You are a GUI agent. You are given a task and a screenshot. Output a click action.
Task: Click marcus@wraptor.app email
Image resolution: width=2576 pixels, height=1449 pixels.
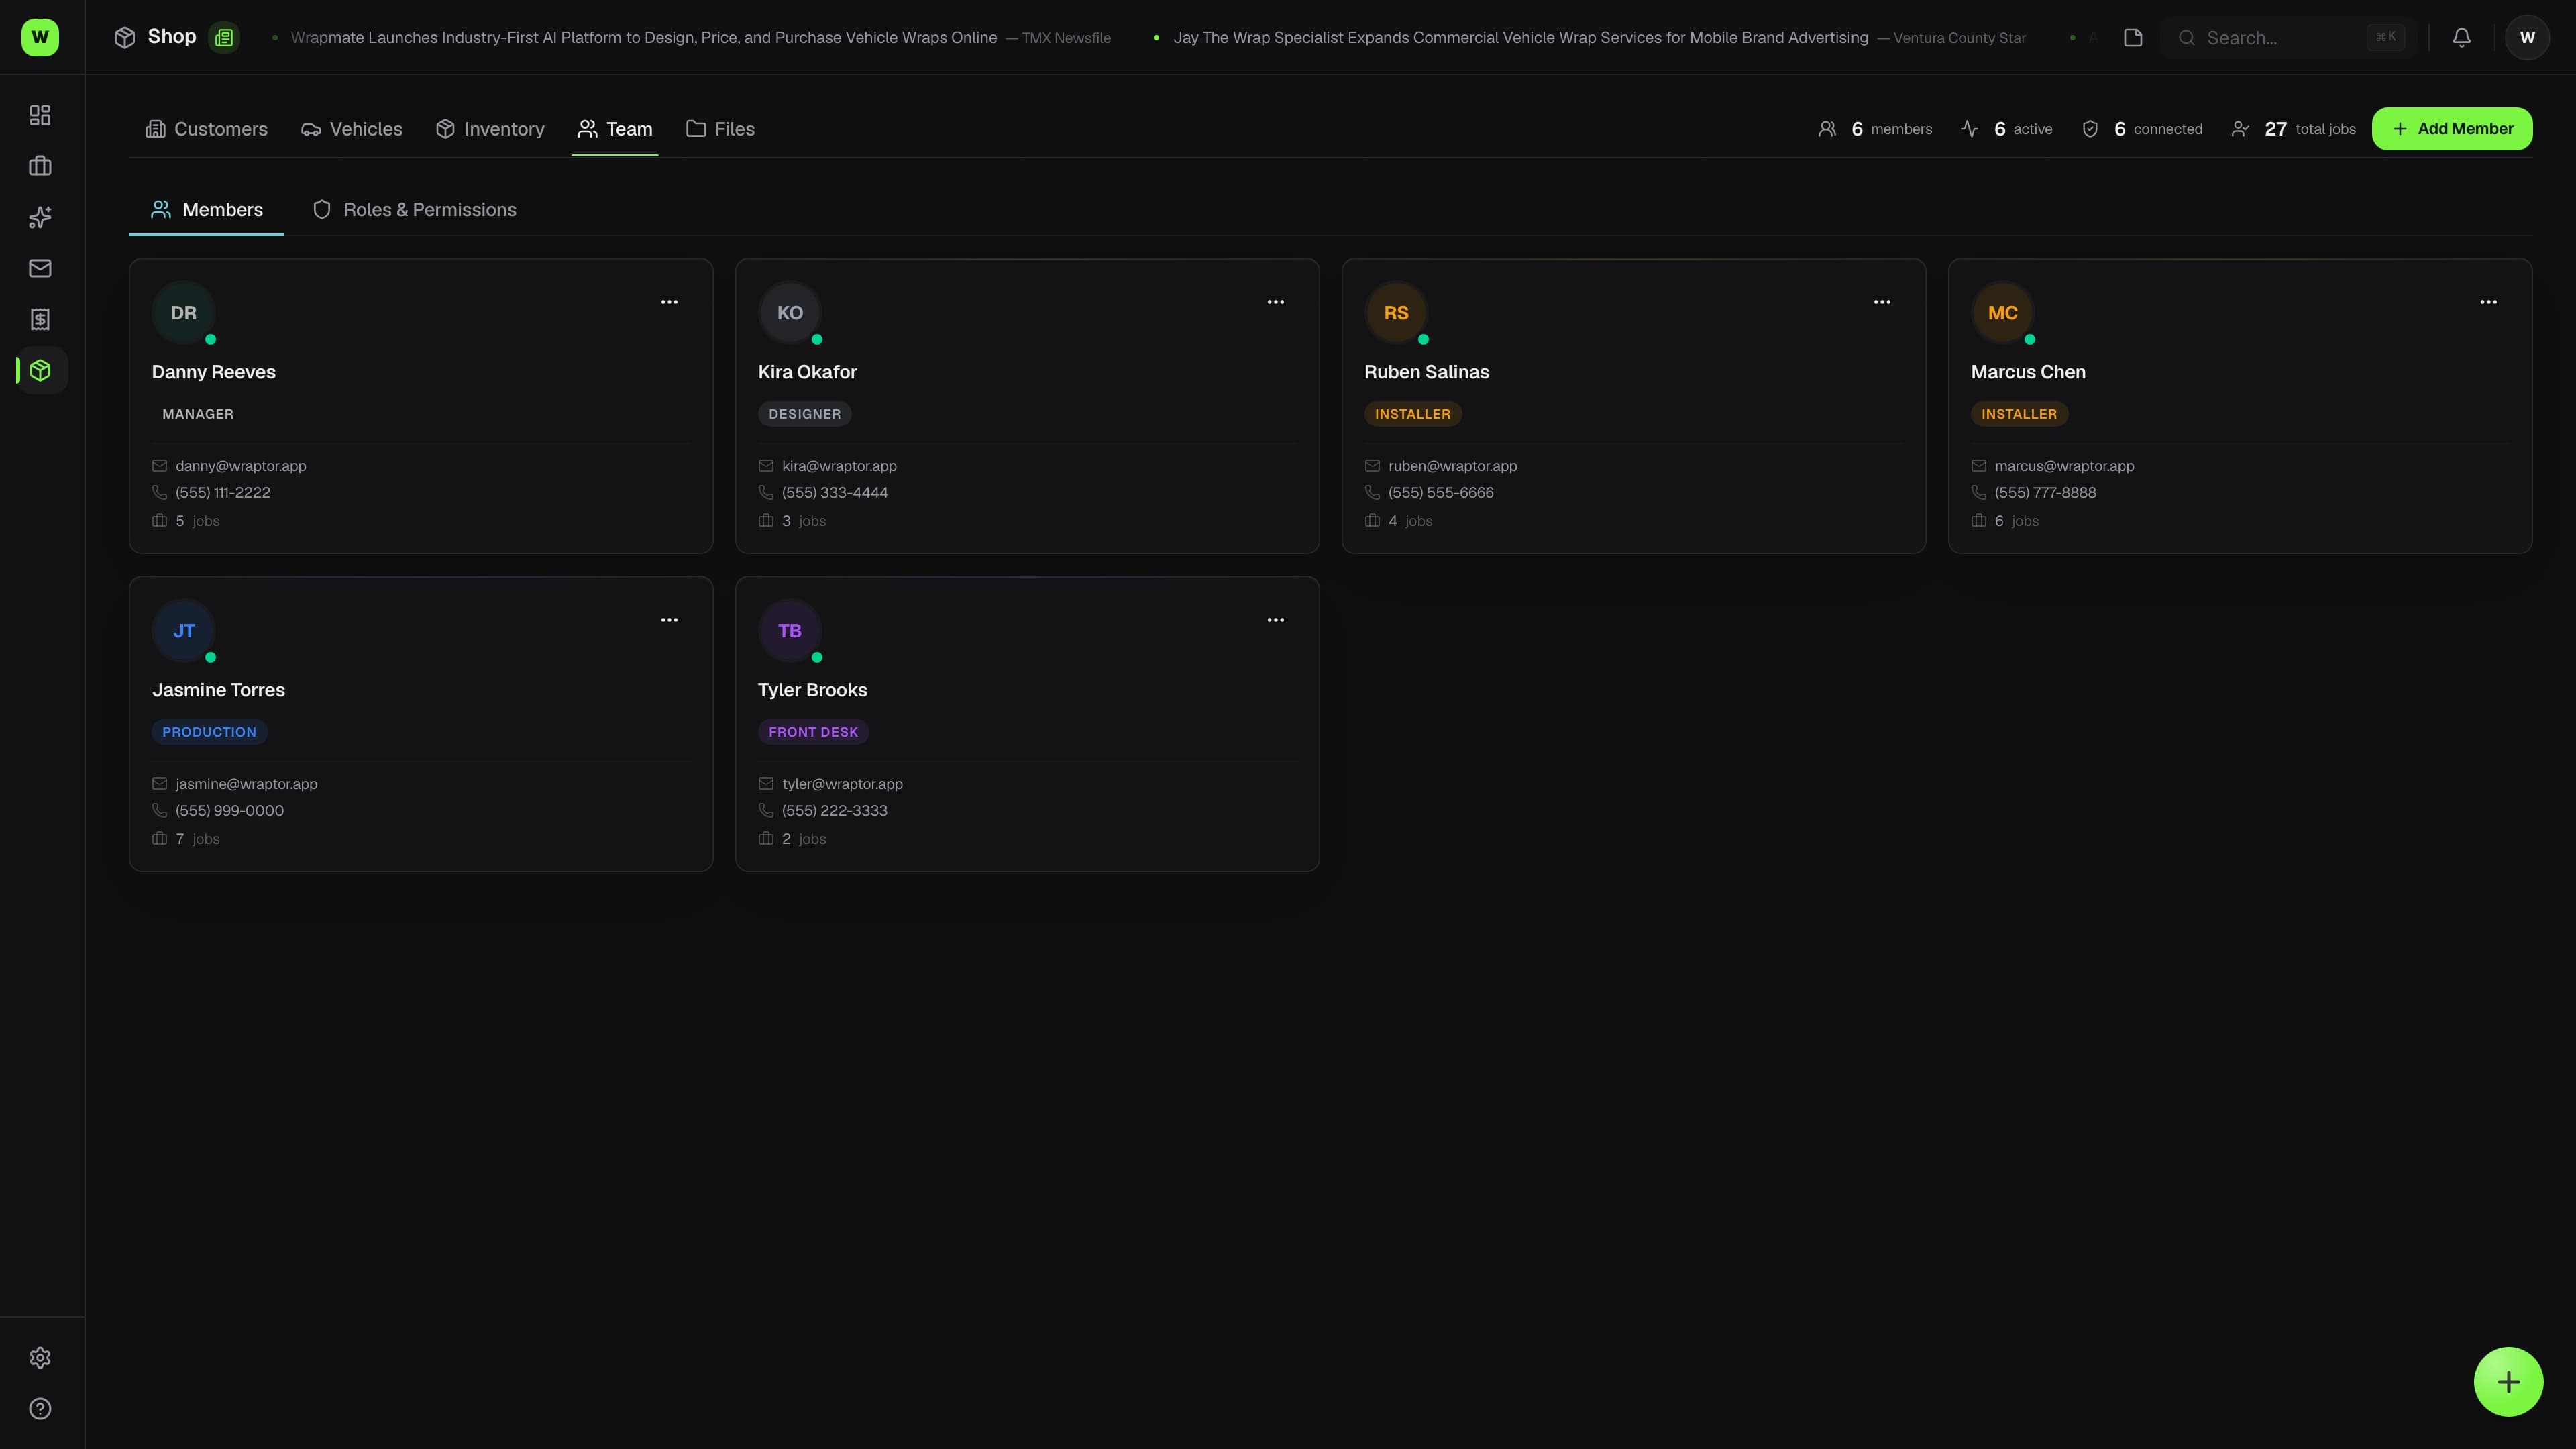[x=2064, y=466]
